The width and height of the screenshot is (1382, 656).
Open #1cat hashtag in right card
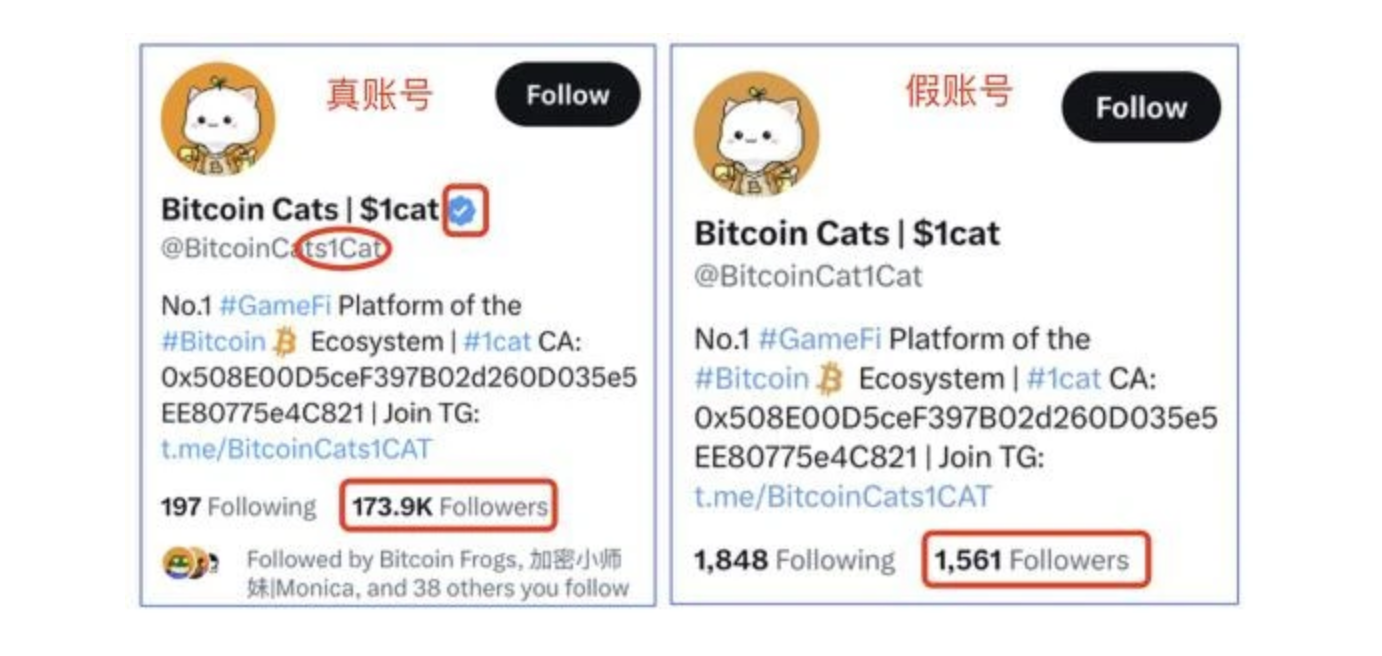[x=1064, y=379]
